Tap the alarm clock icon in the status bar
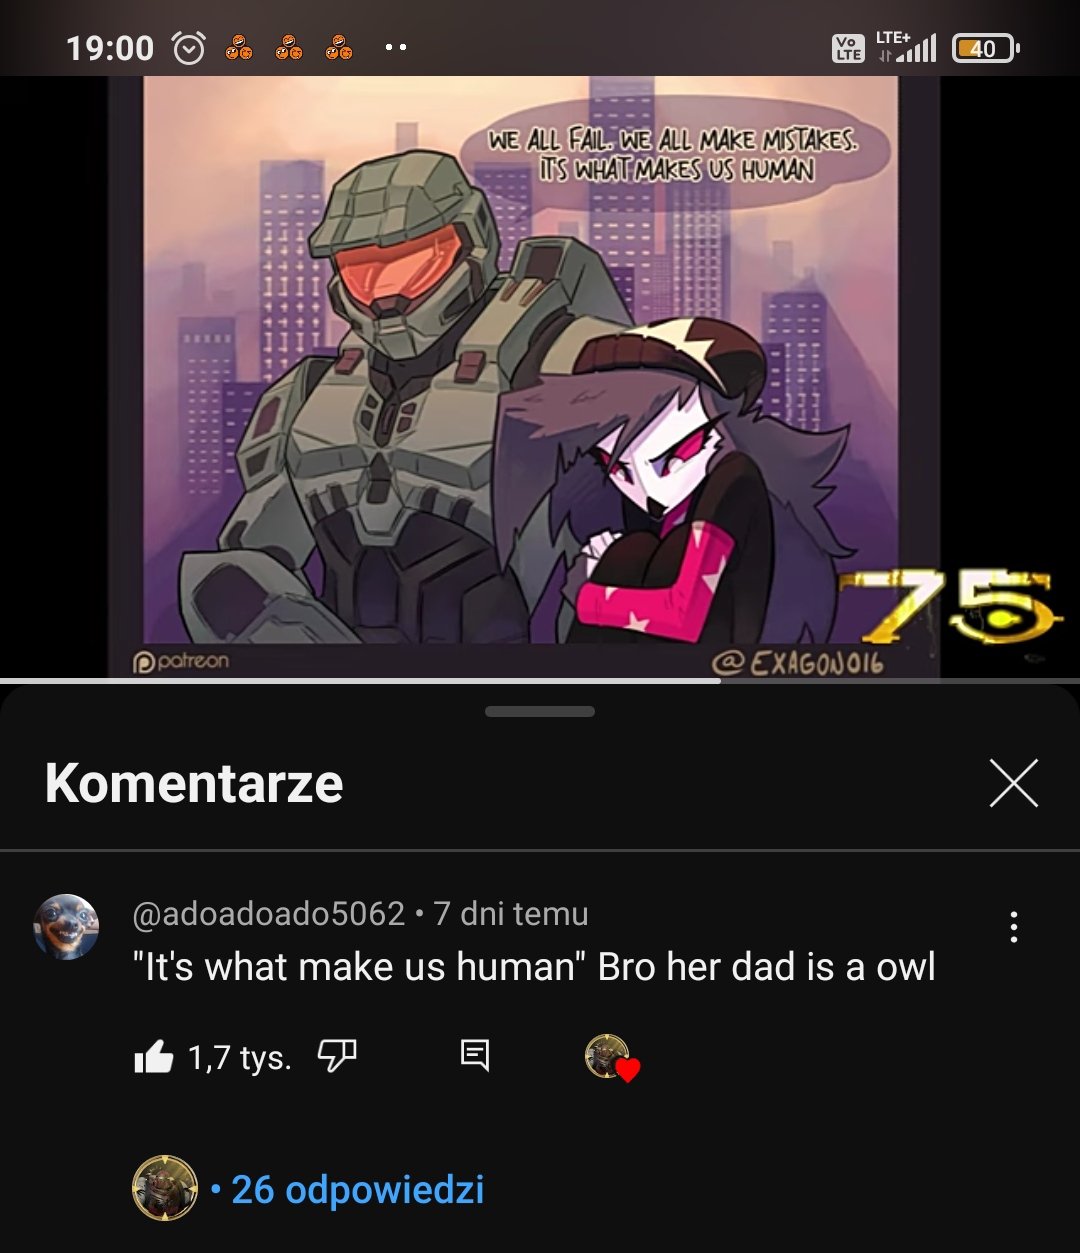Viewport: 1080px width, 1253px height. [x=189, y=48]
